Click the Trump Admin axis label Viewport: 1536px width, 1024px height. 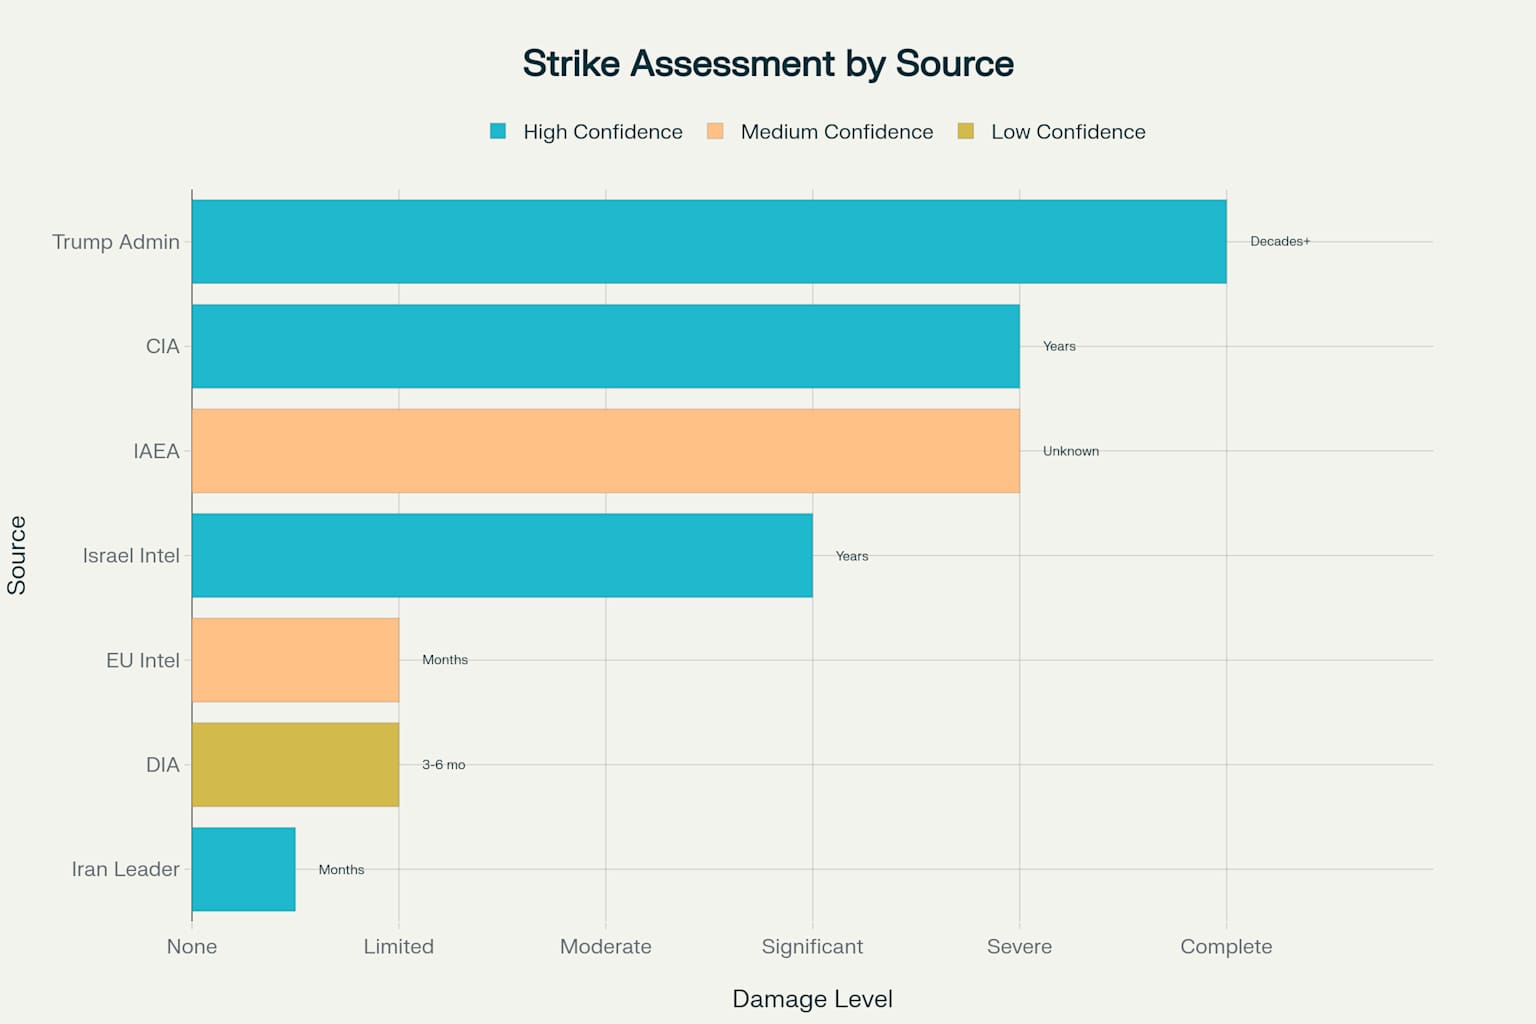tap(116, 242)
